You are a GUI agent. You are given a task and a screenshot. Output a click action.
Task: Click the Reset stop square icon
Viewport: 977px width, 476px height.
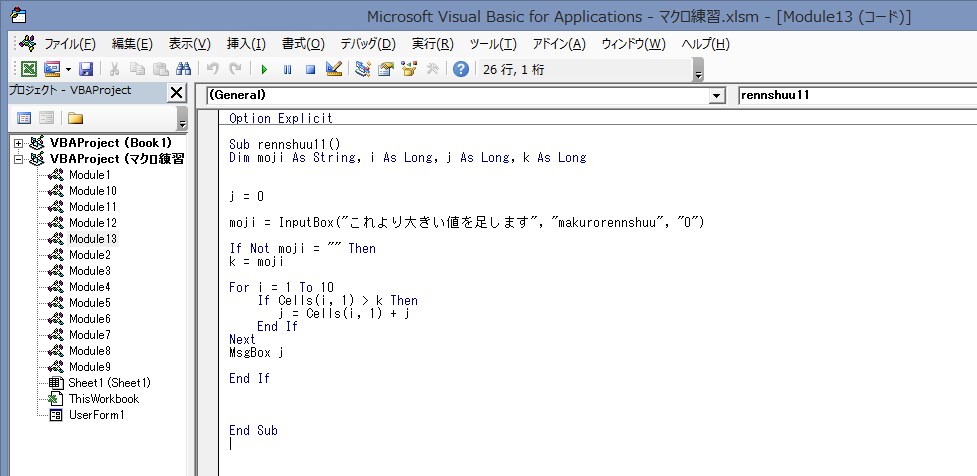(x=310, y=69)
